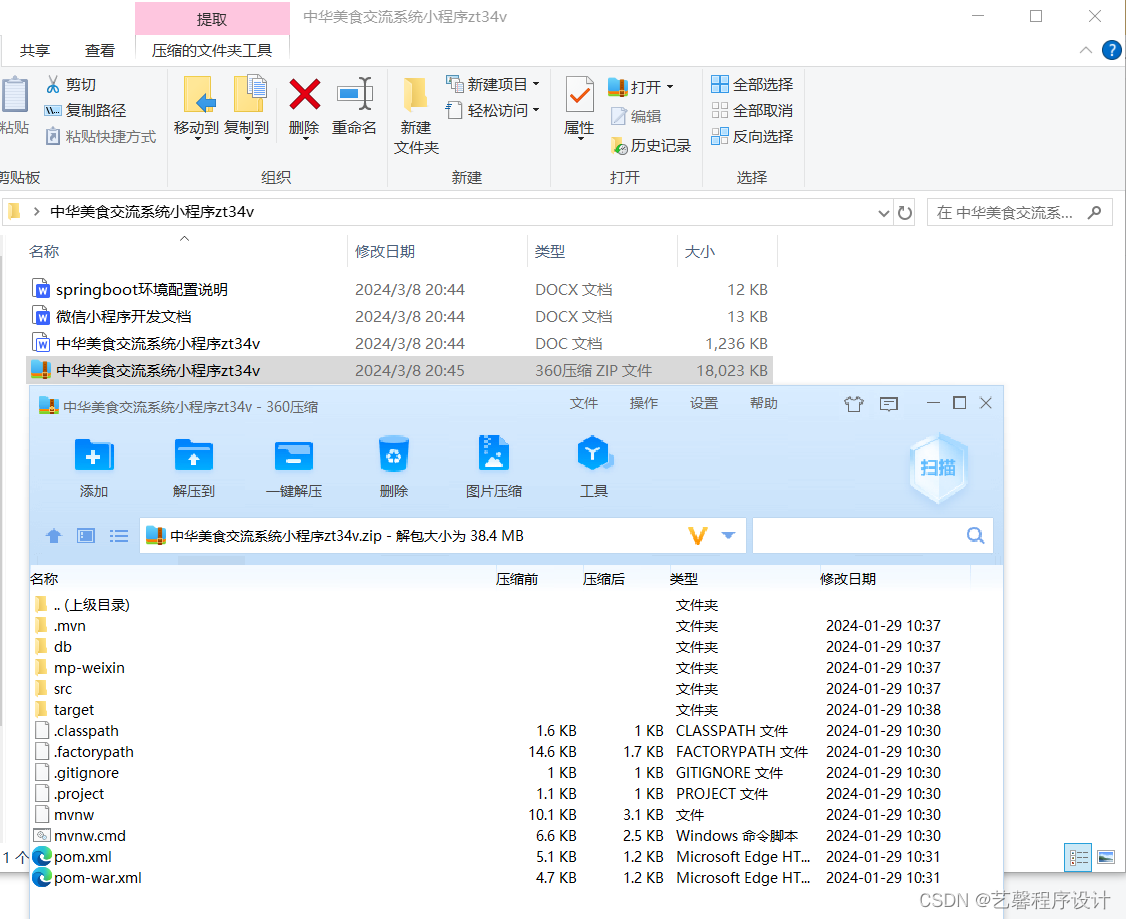This screenshot has width=1126, height=919.
Task: Expand the 新建项目 new item dropdown
Action: pyautogui.click(x=536, y=85)
